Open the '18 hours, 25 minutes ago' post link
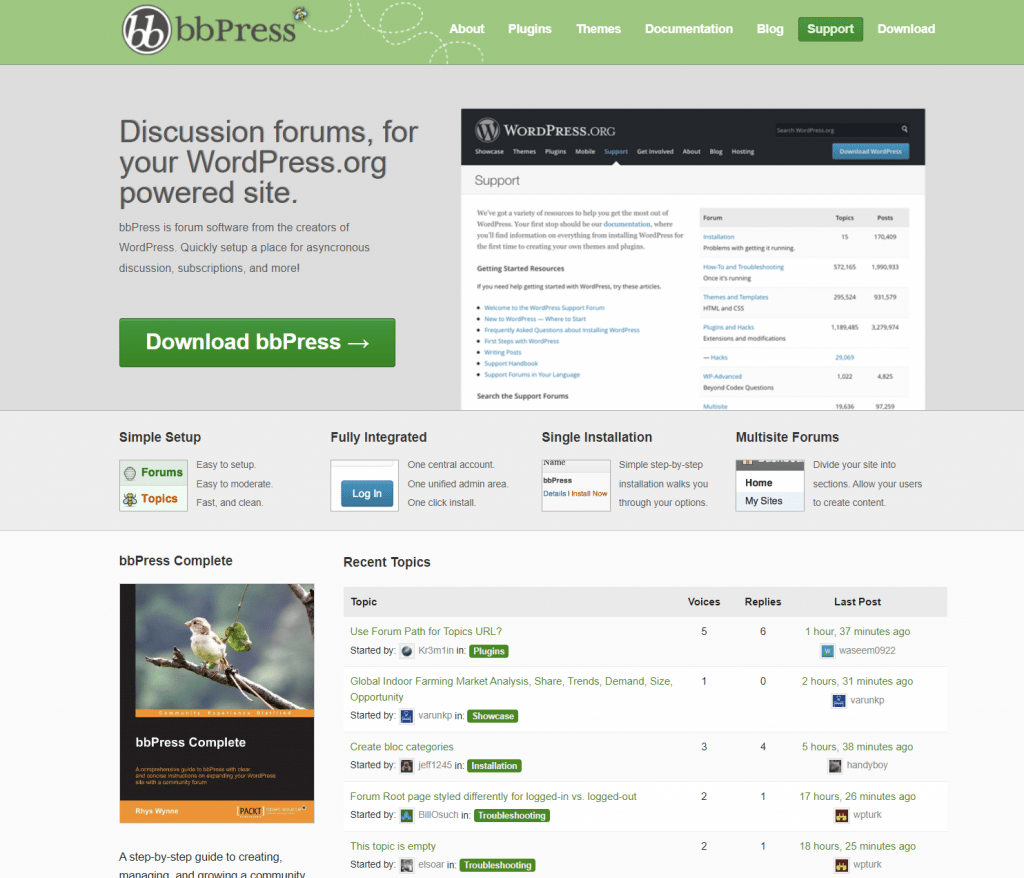The width and height of the screenshot is (1024, 878). (857, 845)
